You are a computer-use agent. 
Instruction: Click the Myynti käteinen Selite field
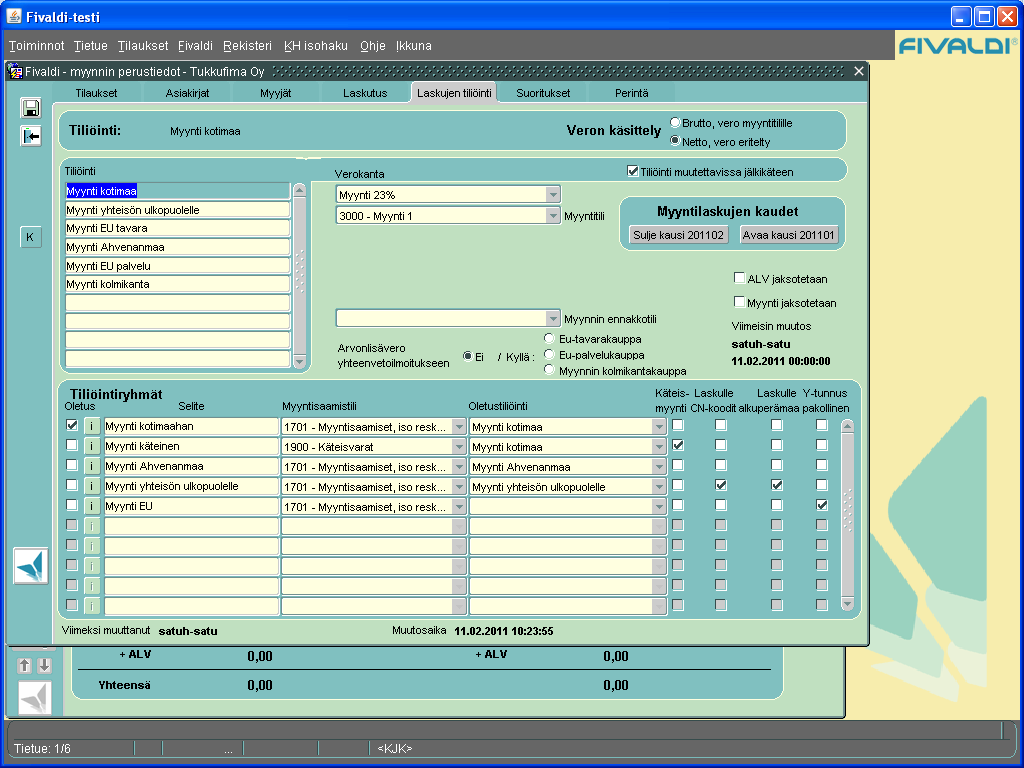click(191, 447)
